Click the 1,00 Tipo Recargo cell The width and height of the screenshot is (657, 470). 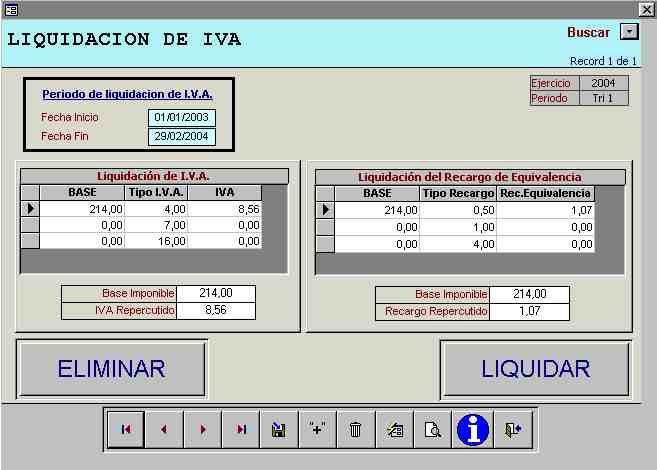point(458,227)
